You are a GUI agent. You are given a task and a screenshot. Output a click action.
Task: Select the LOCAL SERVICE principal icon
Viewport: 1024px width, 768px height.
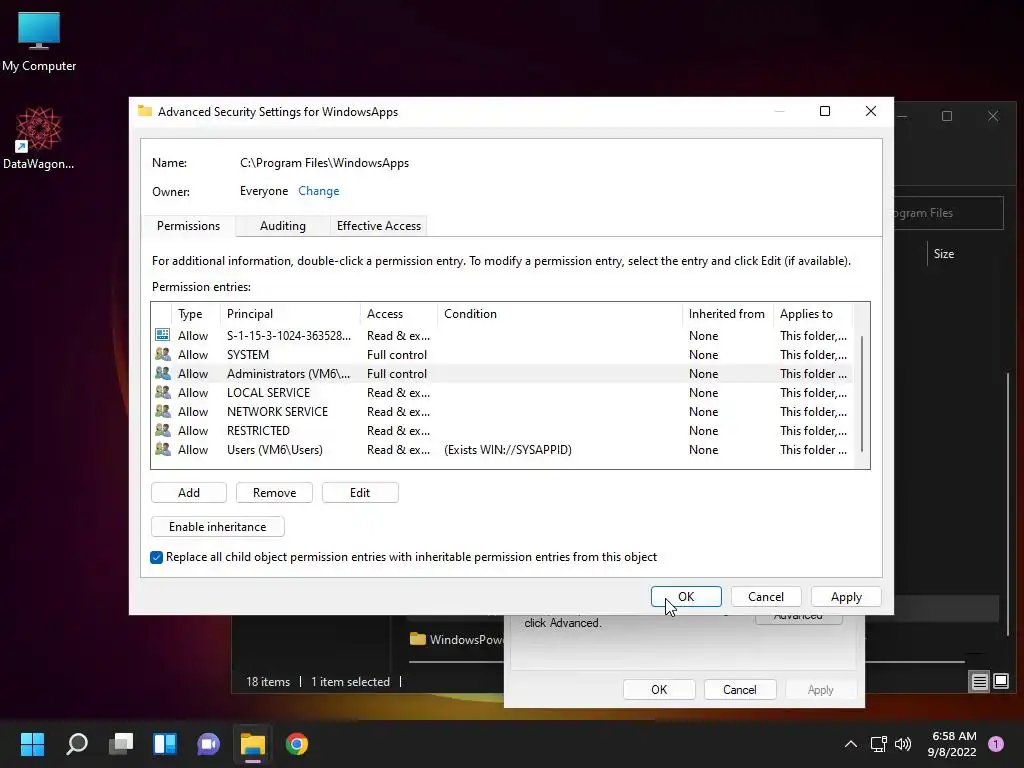(x=163, y=392)
